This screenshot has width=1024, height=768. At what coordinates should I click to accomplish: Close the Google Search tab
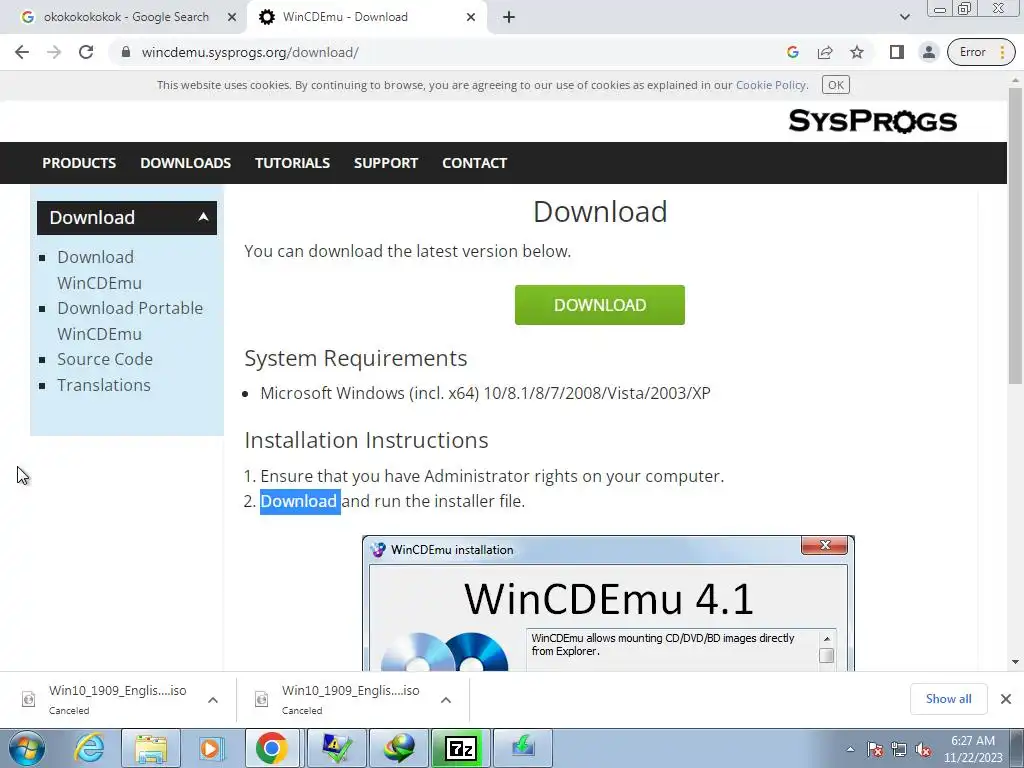point(232,17)
